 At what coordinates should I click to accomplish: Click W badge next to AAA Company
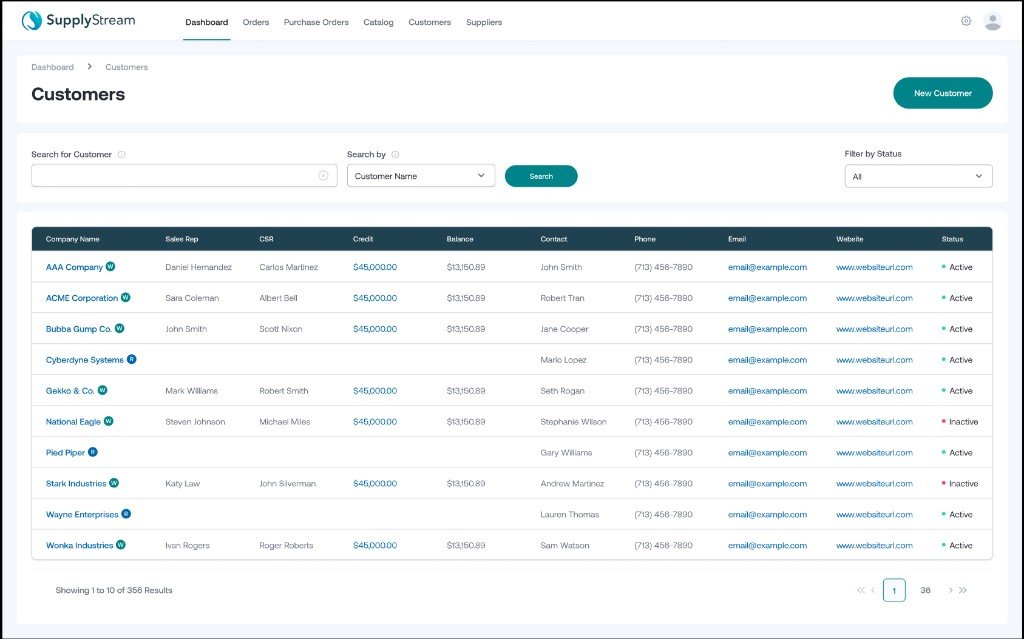point(110,267)
